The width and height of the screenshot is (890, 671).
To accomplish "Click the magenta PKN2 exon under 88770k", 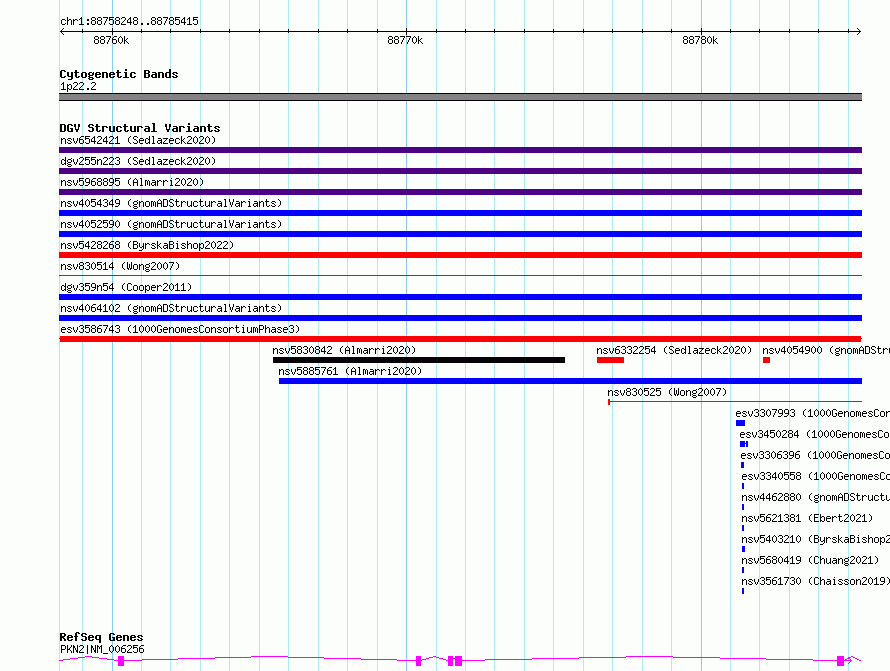I will tap(418, 661).
